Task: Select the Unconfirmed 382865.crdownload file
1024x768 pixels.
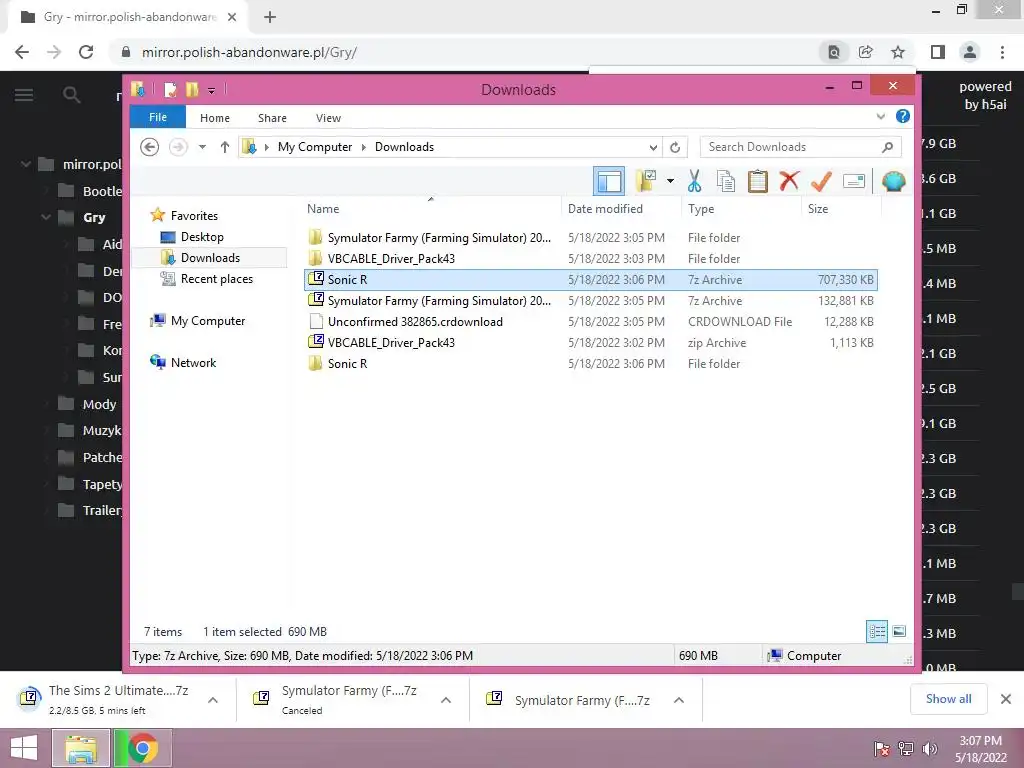Action: click(x=590, y=321)
